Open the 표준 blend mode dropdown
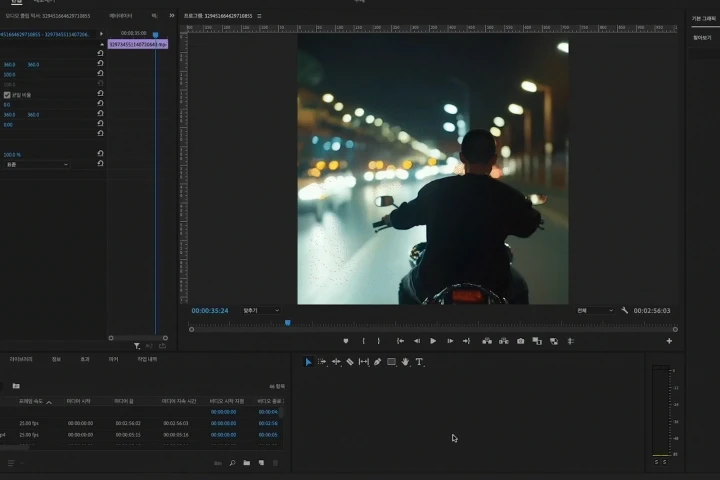This screenshot has height=480, width=720. tap(37, 164)
